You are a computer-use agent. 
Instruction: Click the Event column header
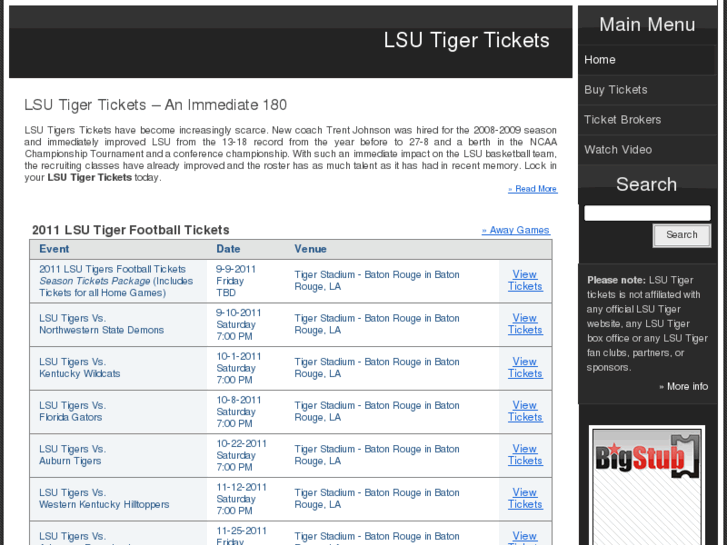click(54, 249)
